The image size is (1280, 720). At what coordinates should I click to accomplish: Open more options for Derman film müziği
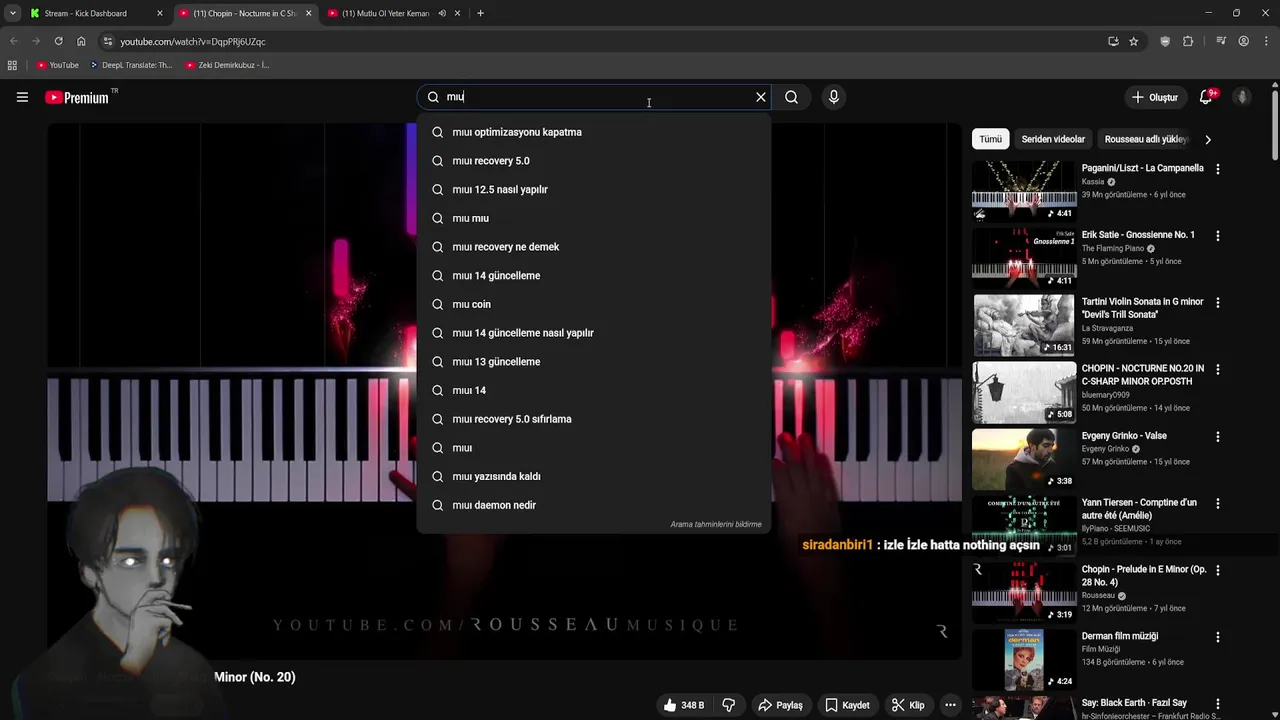click(1217, 637)
